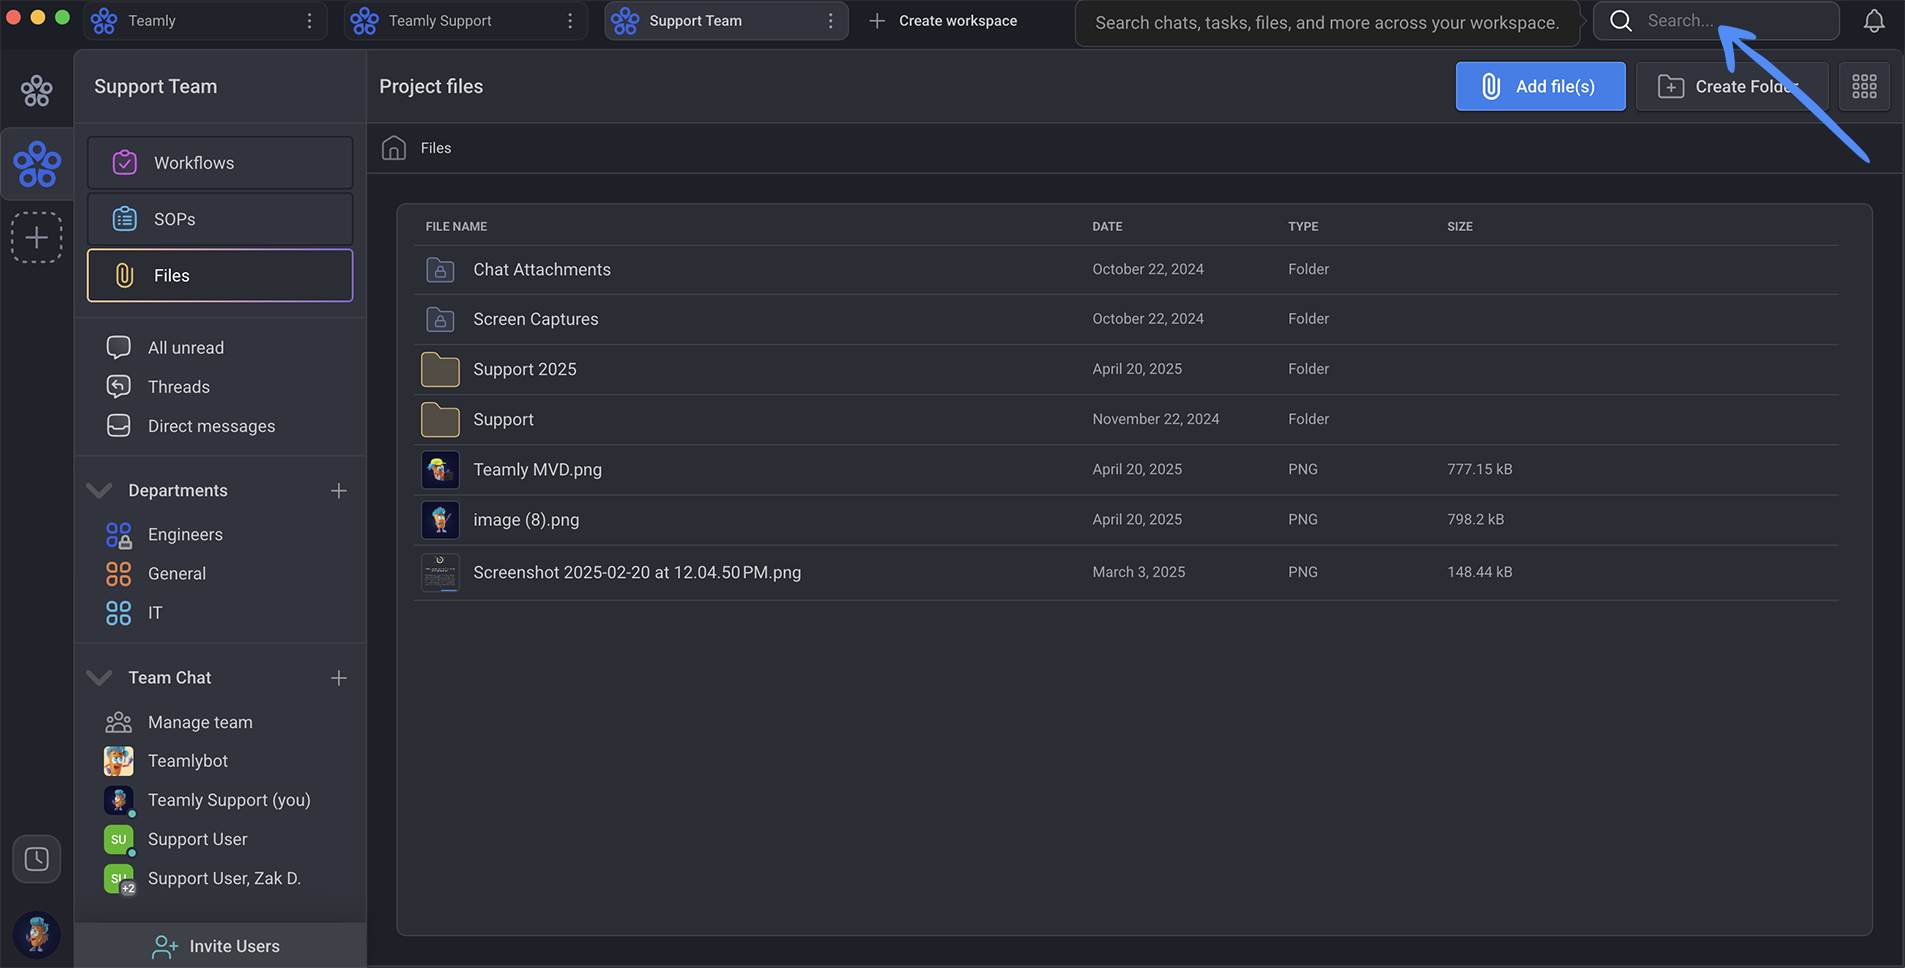This screenshot has height=968, width=1905.
Task: Open the Support 2025 folder name
Action: coord(525,370)
